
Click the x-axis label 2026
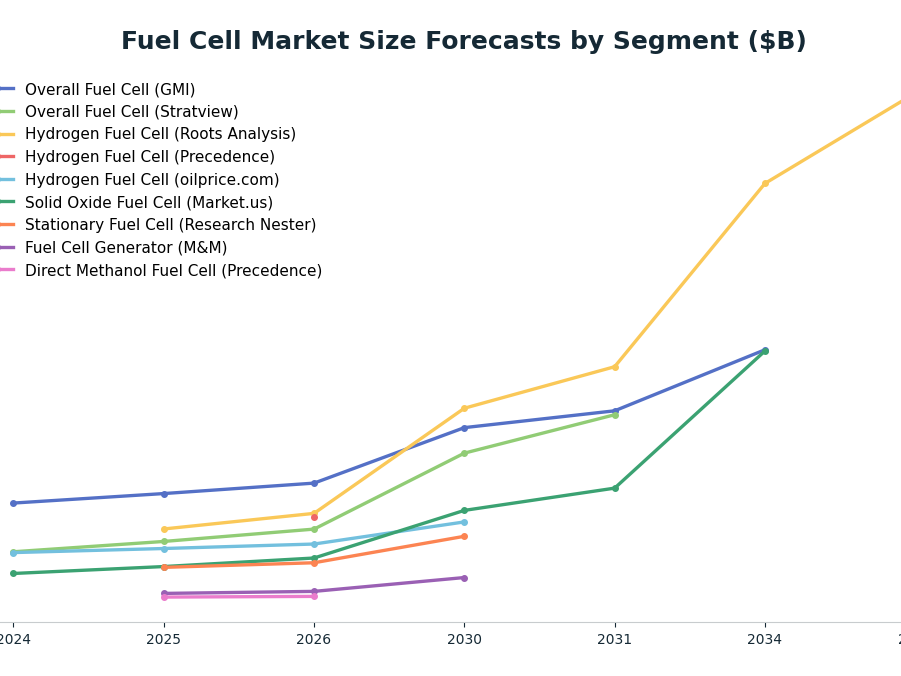[x=314, y=639]
